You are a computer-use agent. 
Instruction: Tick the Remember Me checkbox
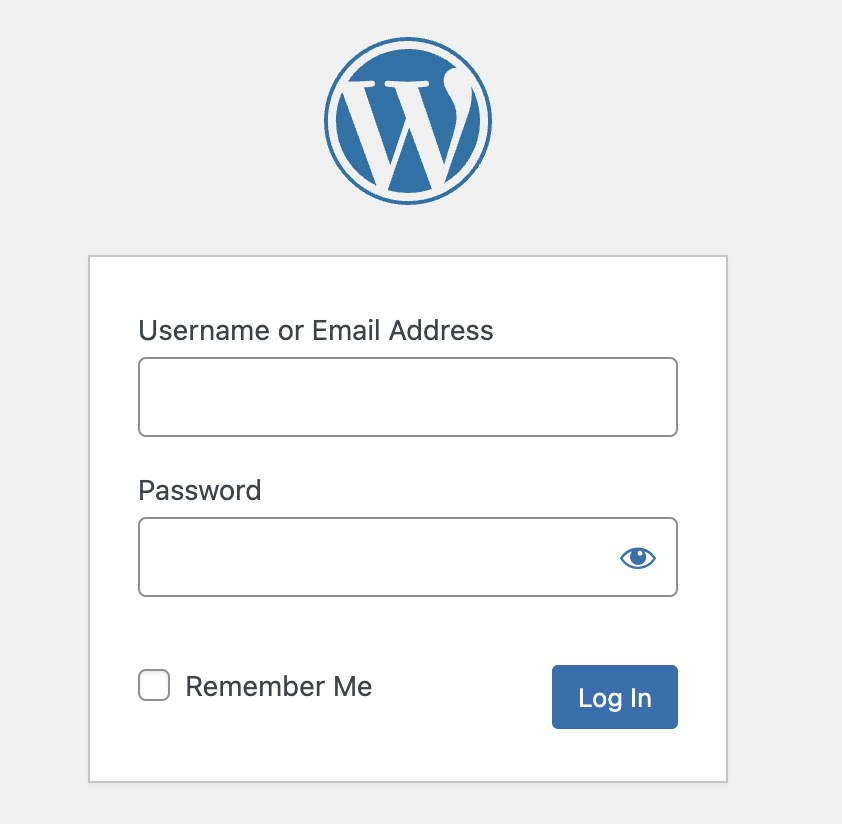coord(154,686)
